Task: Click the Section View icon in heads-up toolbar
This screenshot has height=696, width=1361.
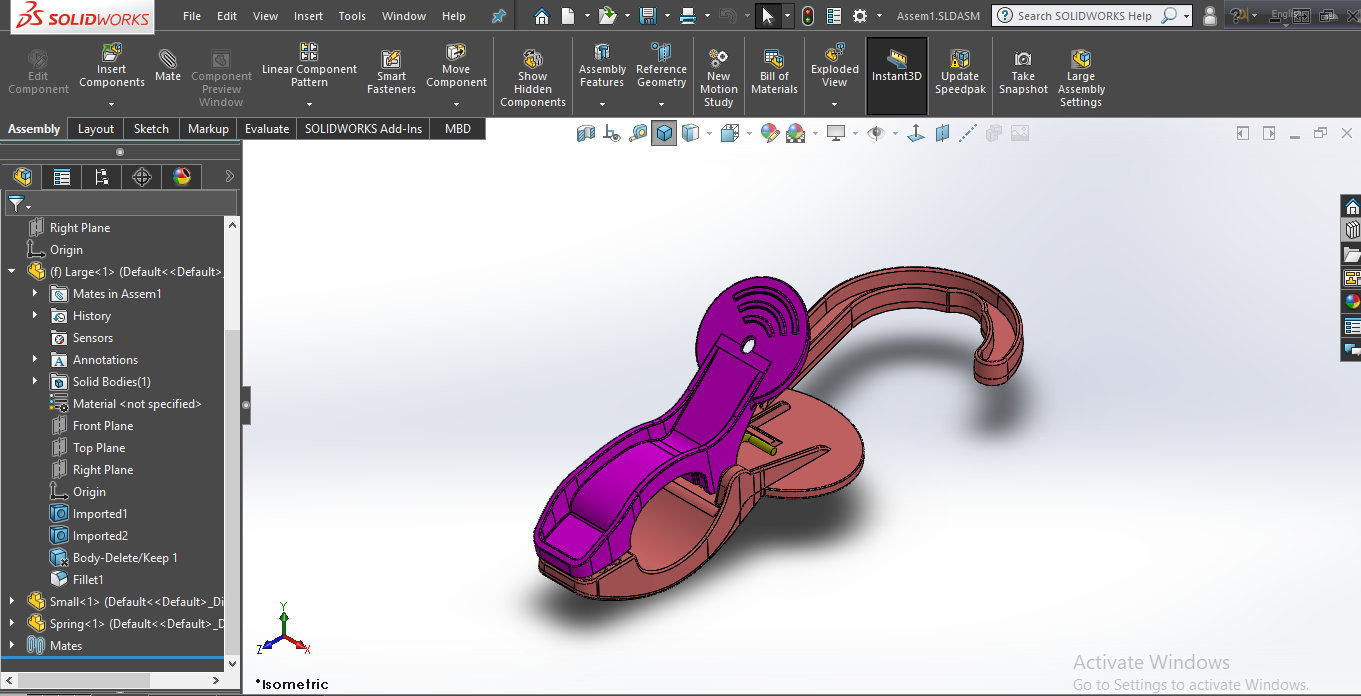Action: point(586,133)
